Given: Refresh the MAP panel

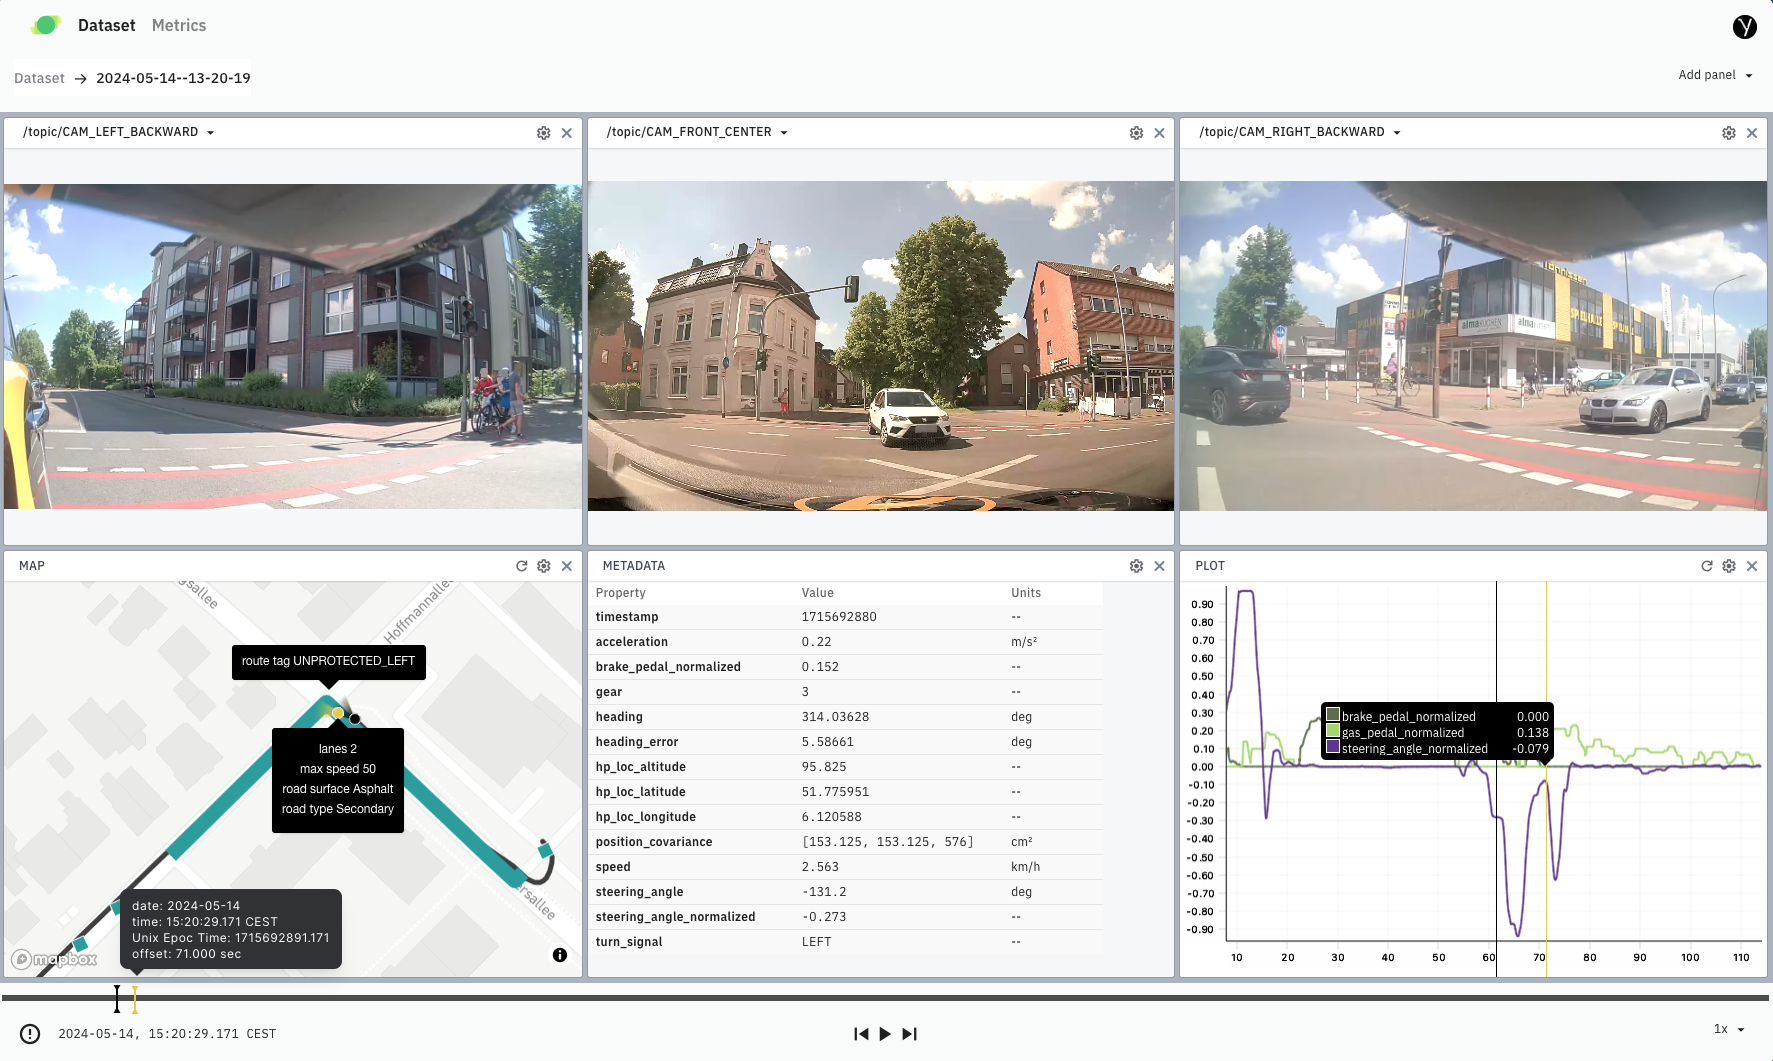Looking at the screenshot, I should pos(521,566).
